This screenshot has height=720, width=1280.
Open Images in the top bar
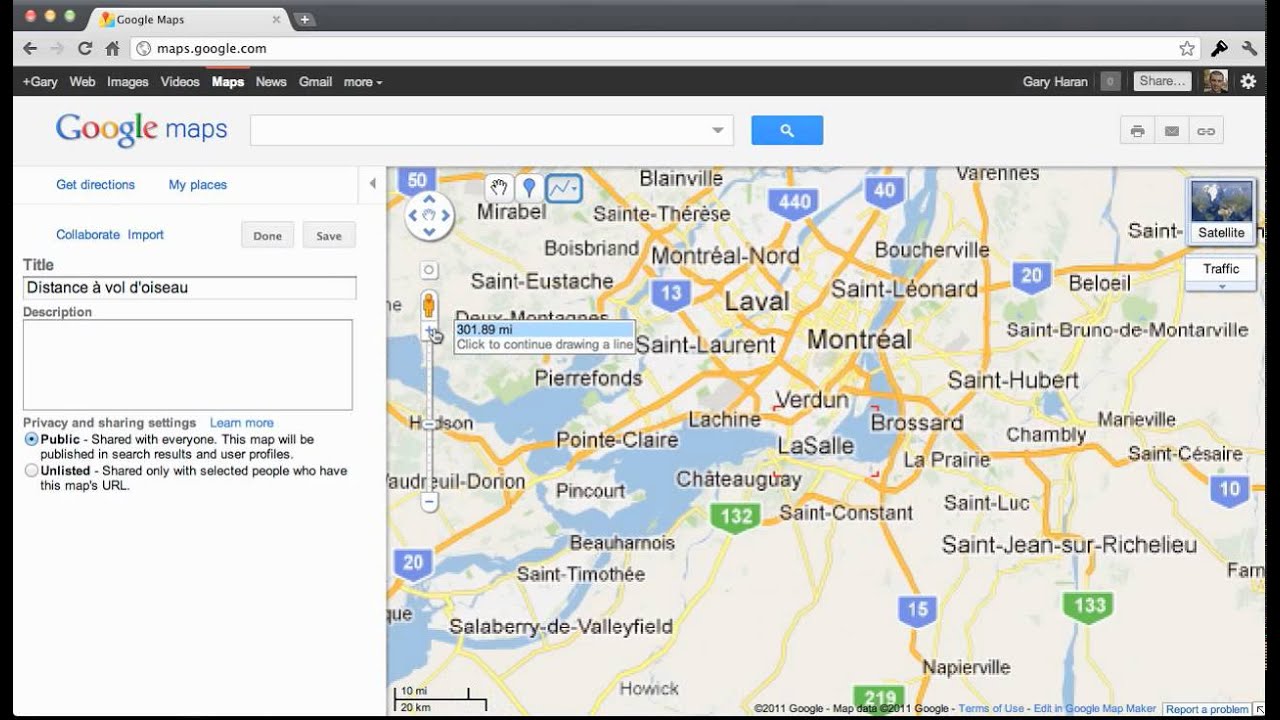[x=127, y=82]
